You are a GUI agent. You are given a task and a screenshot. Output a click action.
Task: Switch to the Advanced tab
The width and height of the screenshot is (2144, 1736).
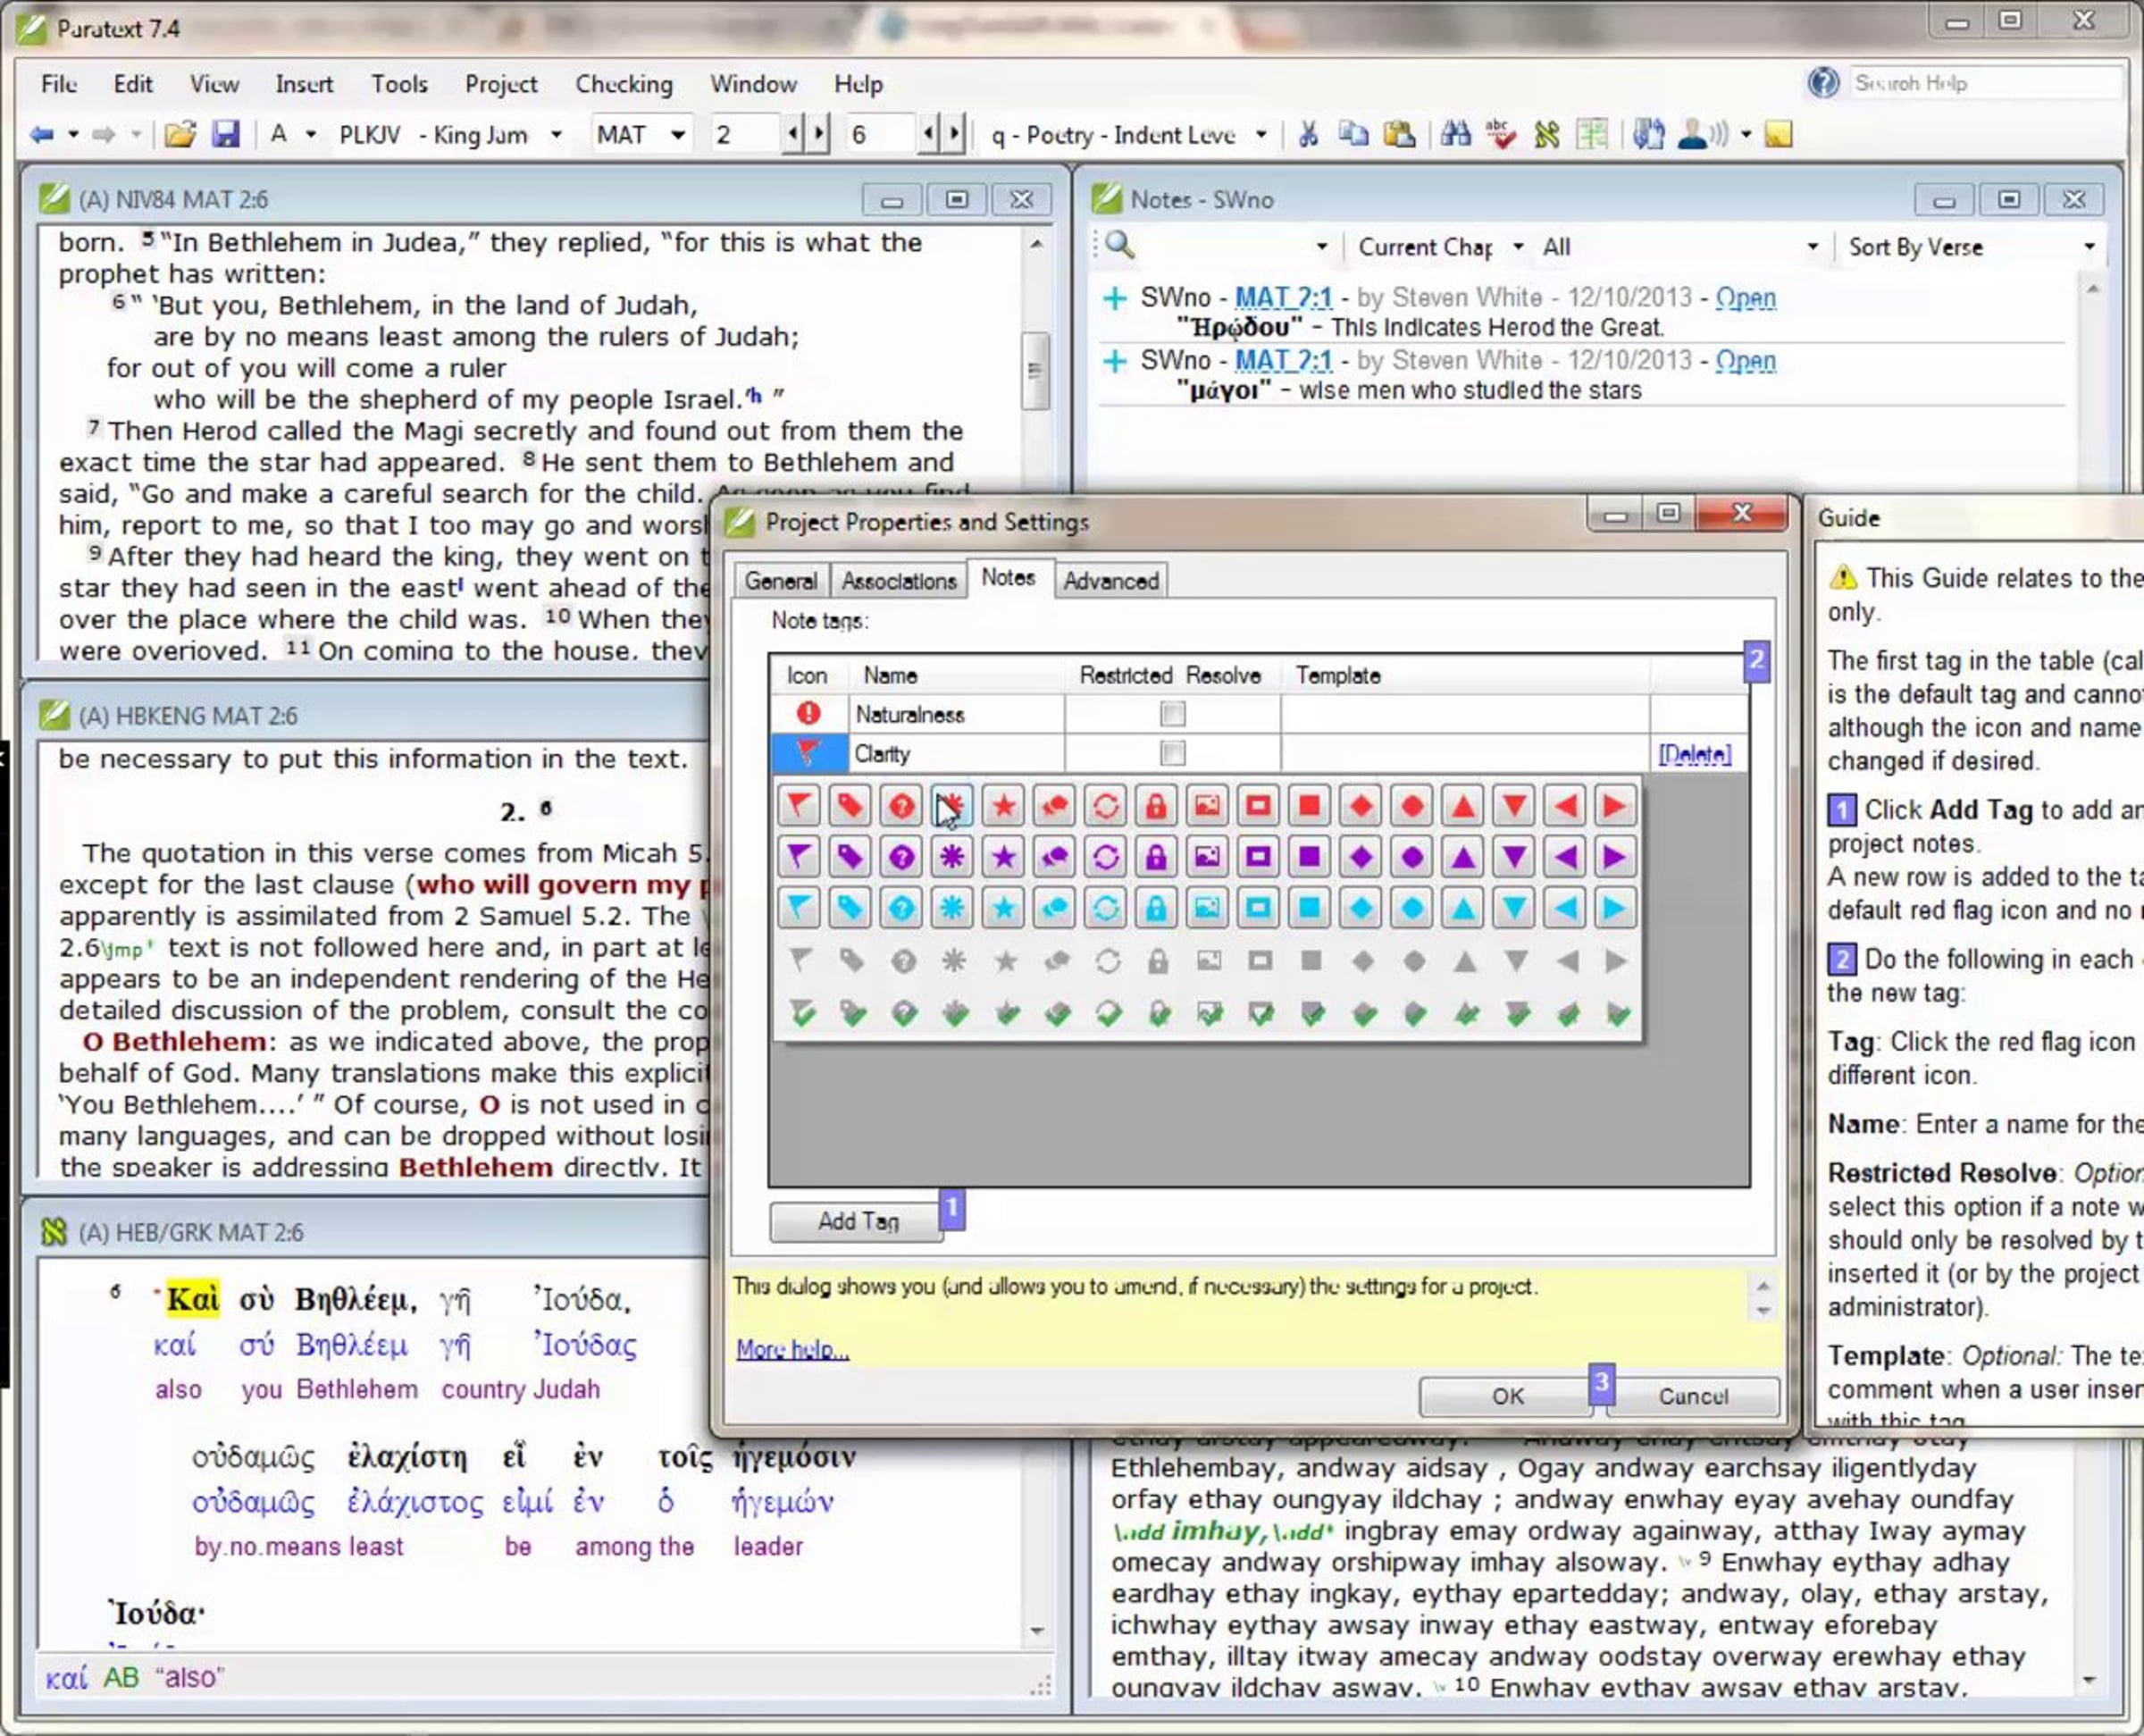click(1110, 581)
